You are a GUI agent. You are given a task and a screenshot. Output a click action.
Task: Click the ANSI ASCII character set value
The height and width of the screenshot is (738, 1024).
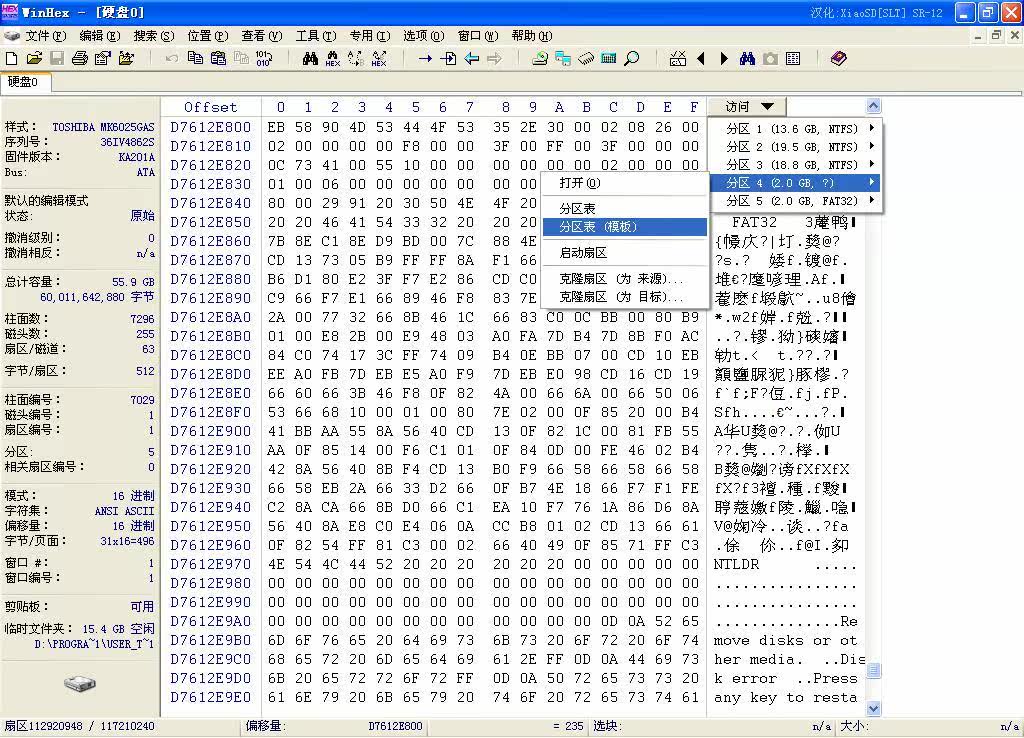click(124, 511)
